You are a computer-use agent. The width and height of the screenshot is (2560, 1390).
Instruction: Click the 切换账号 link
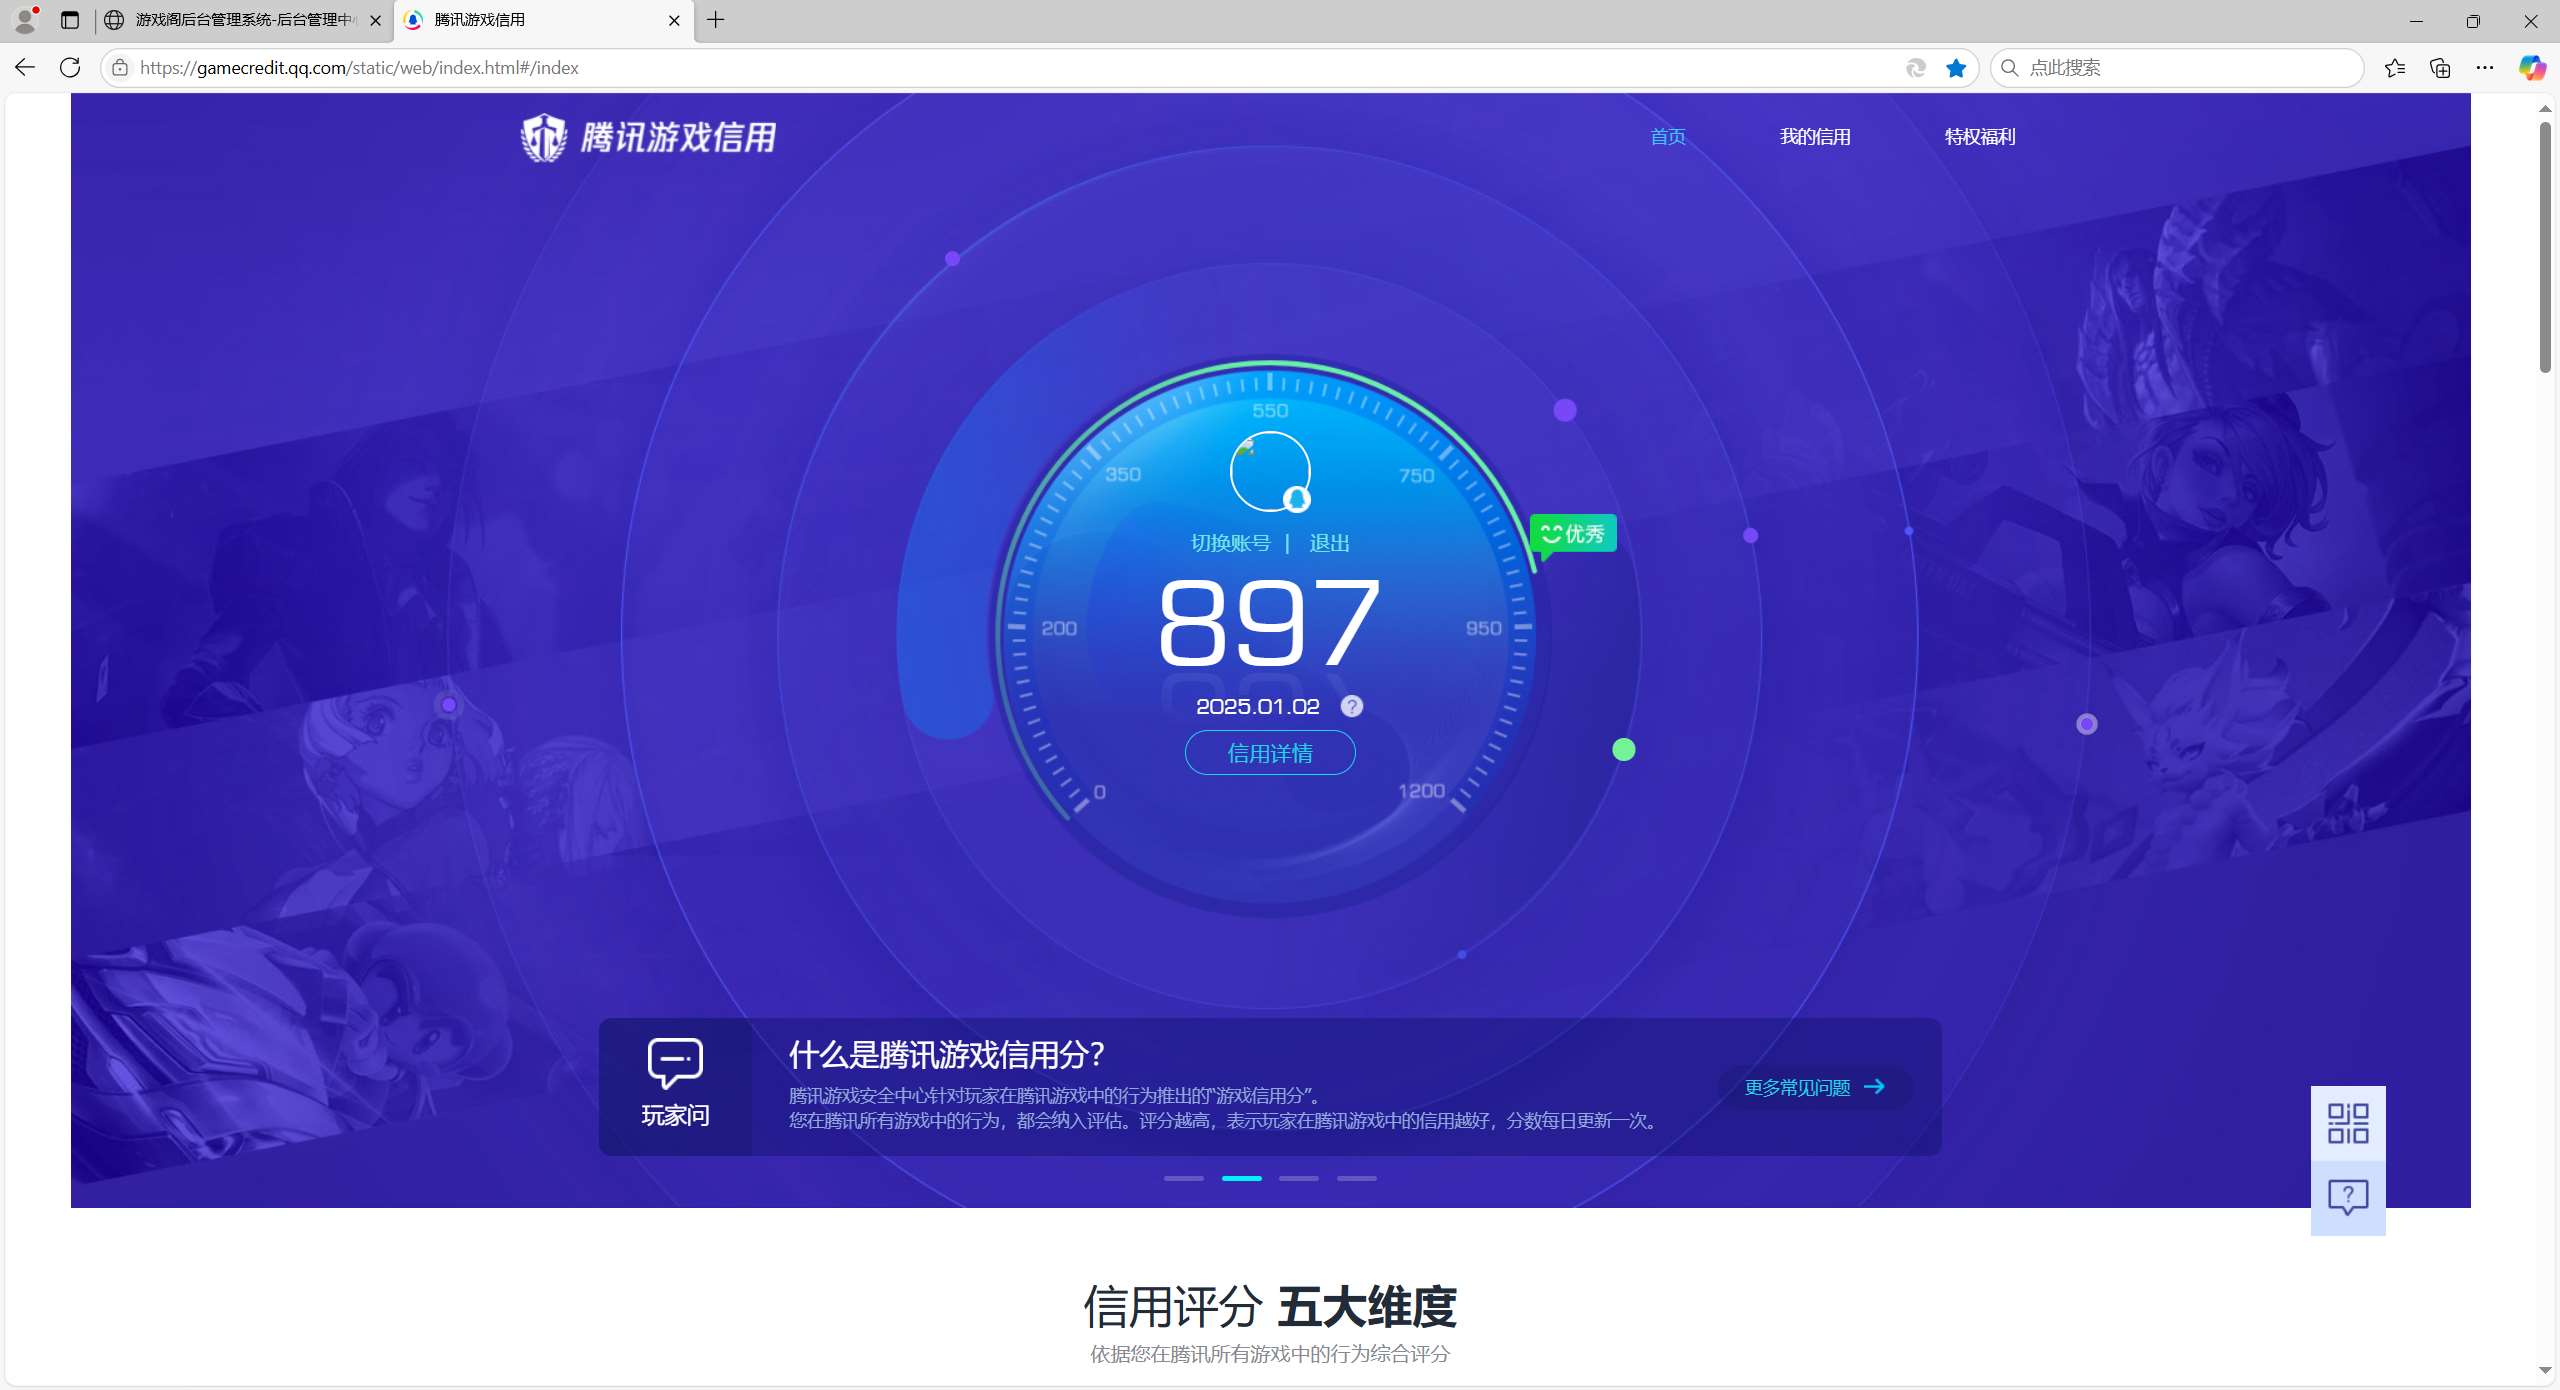(1230, 543)
